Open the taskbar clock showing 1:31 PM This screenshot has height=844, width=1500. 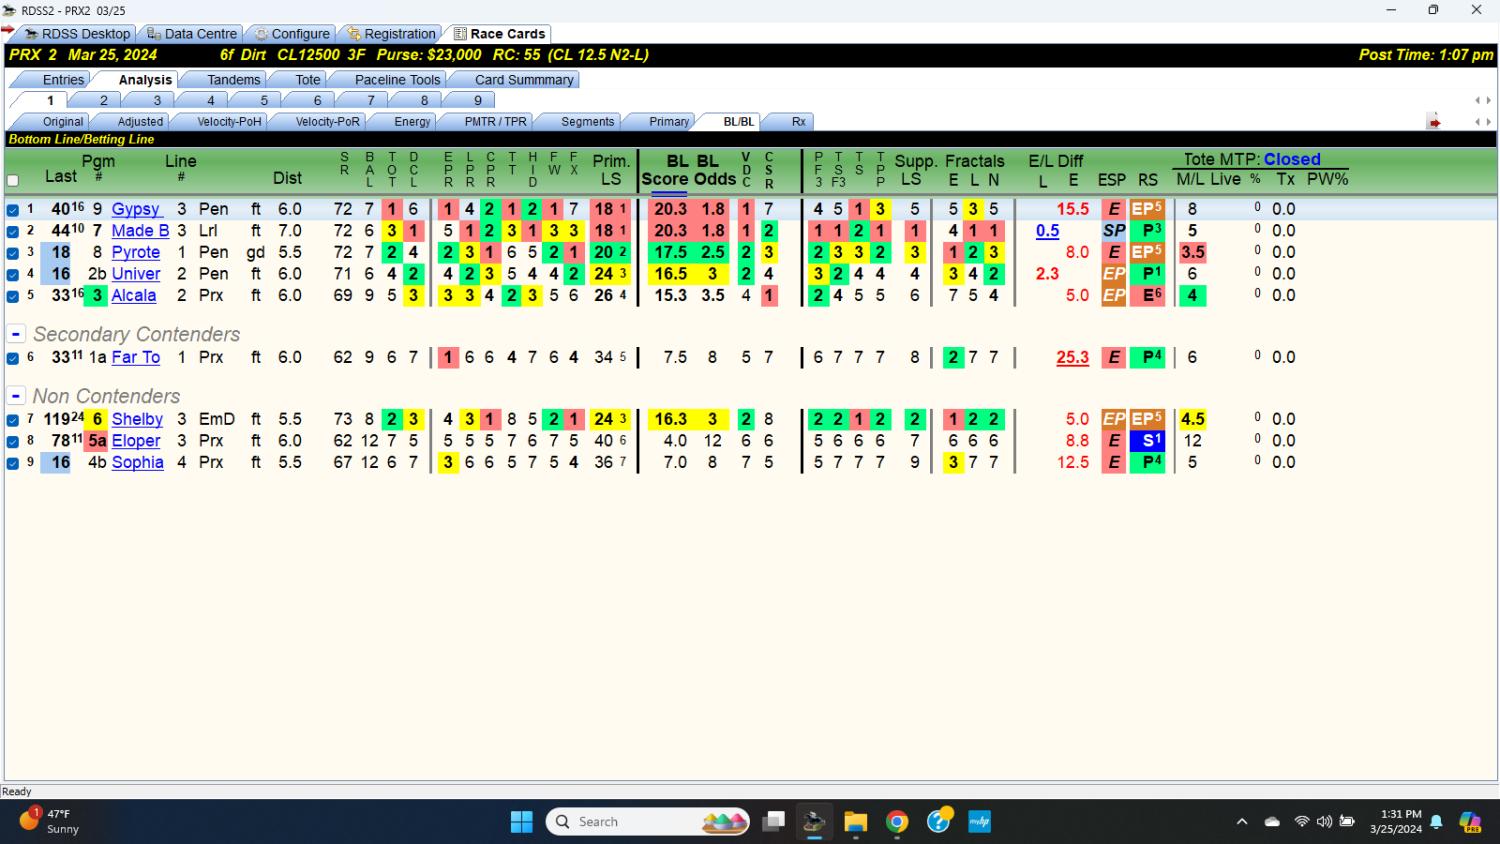pyautogui.click(x=1396, y=822)
